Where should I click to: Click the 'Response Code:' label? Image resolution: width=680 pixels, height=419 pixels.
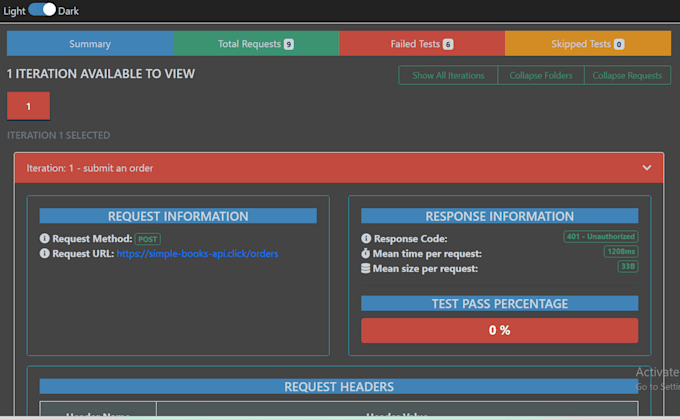click(x=411, y=239)
